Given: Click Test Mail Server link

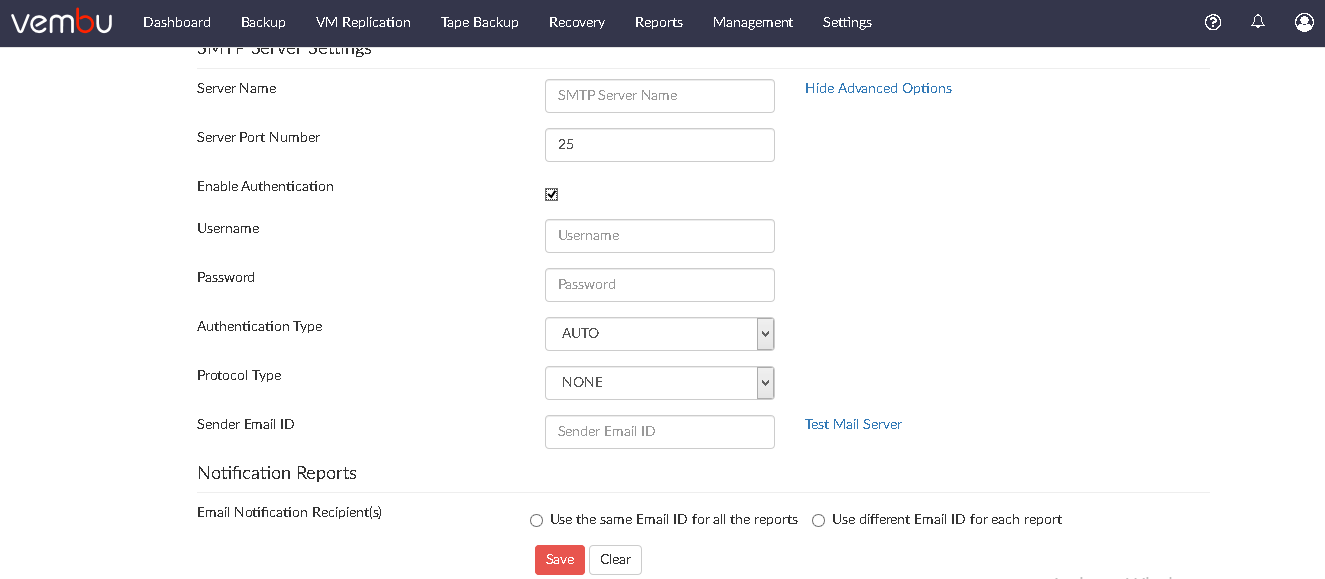Looking at the screenshot, I should [x=853, y=424].
